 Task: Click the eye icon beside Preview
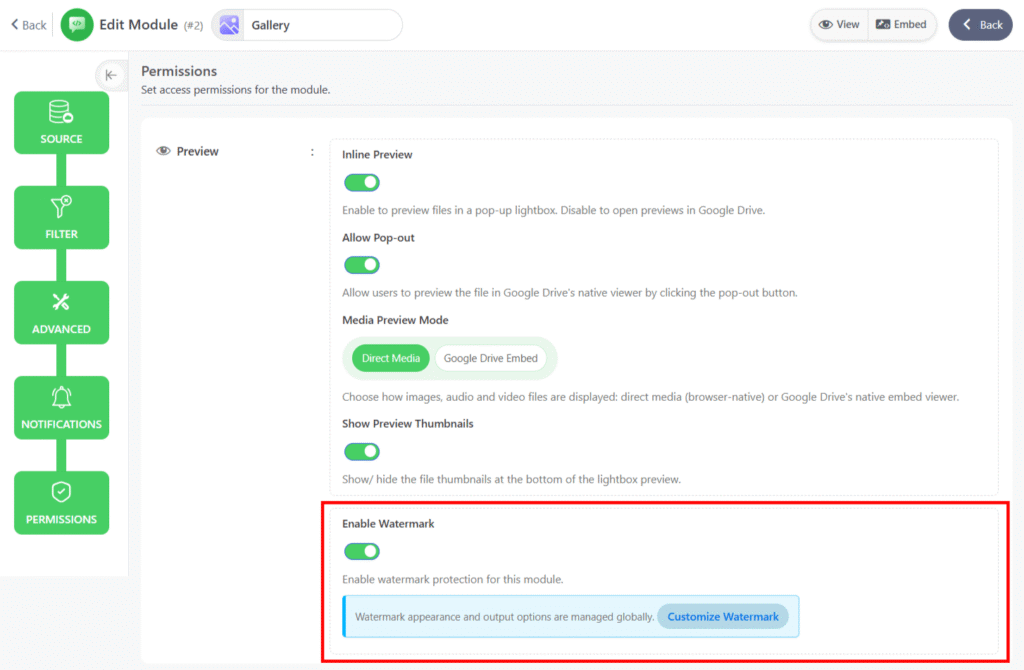click(x=163, y=152)
